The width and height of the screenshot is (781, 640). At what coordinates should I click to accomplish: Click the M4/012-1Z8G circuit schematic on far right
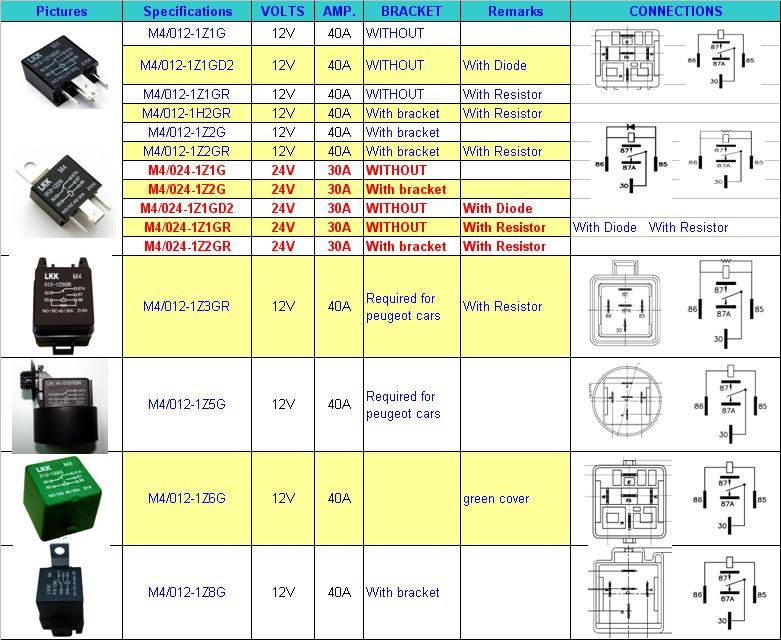click(x=727, y=592)
